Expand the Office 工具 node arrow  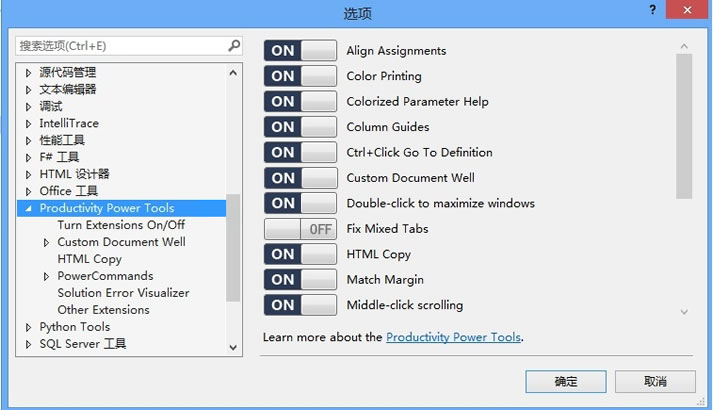[28, 191]
